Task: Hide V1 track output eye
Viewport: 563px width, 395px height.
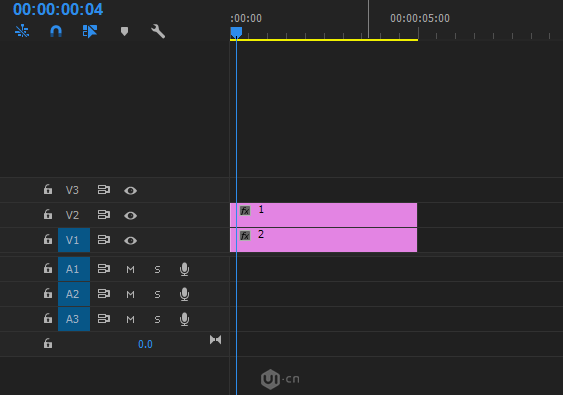Action: (130, 240)
